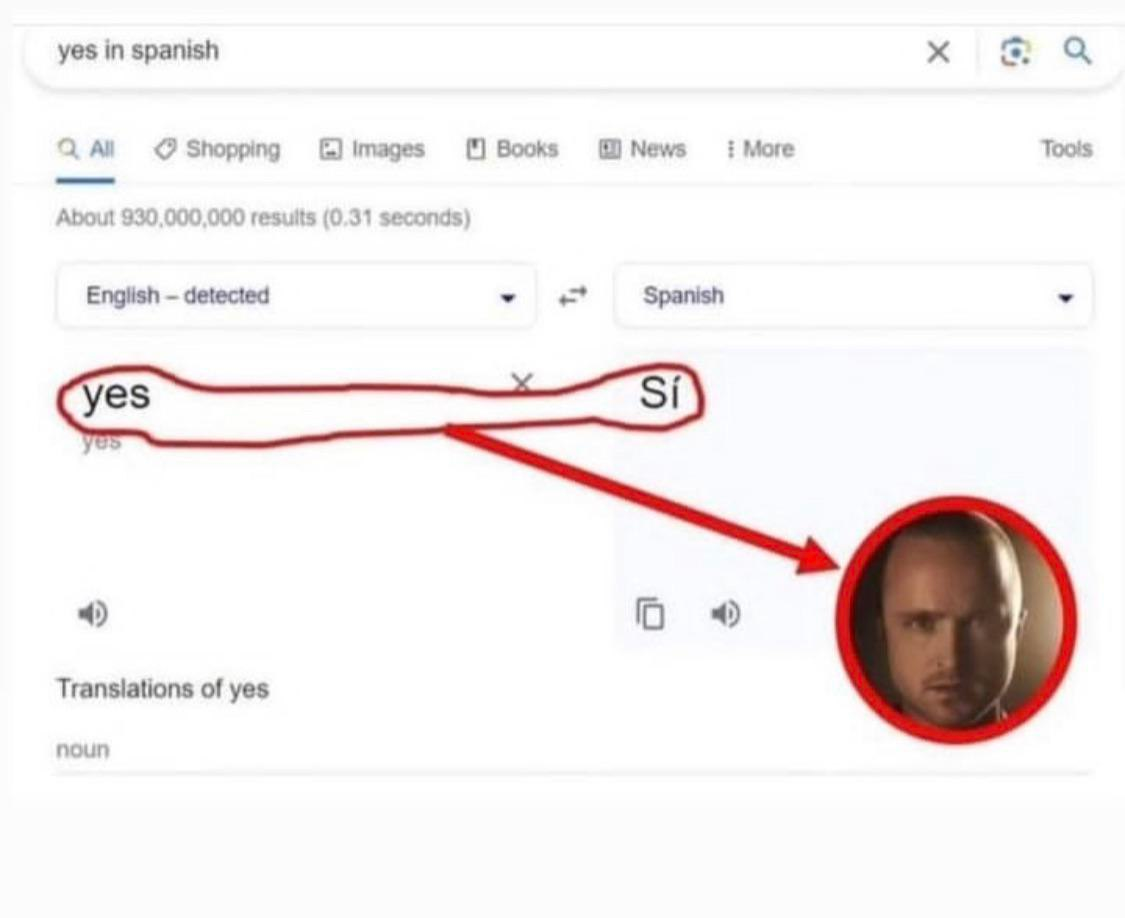Copy the Spanish translation
Screen dimensions: 1125x918
651,613
